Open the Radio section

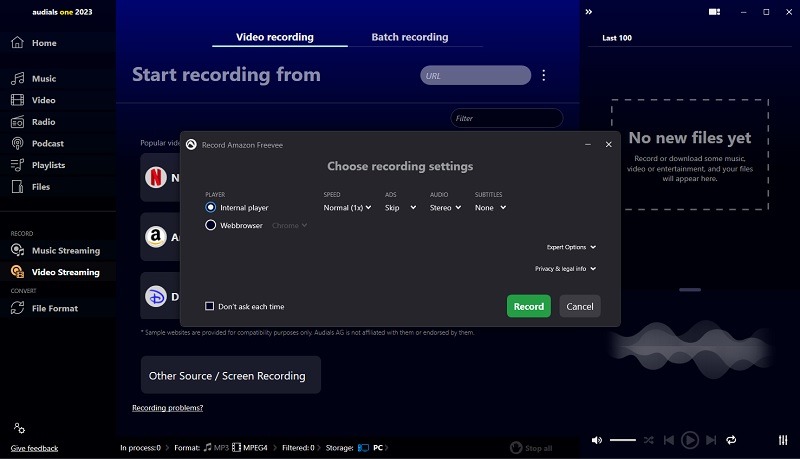click(33, 122)
